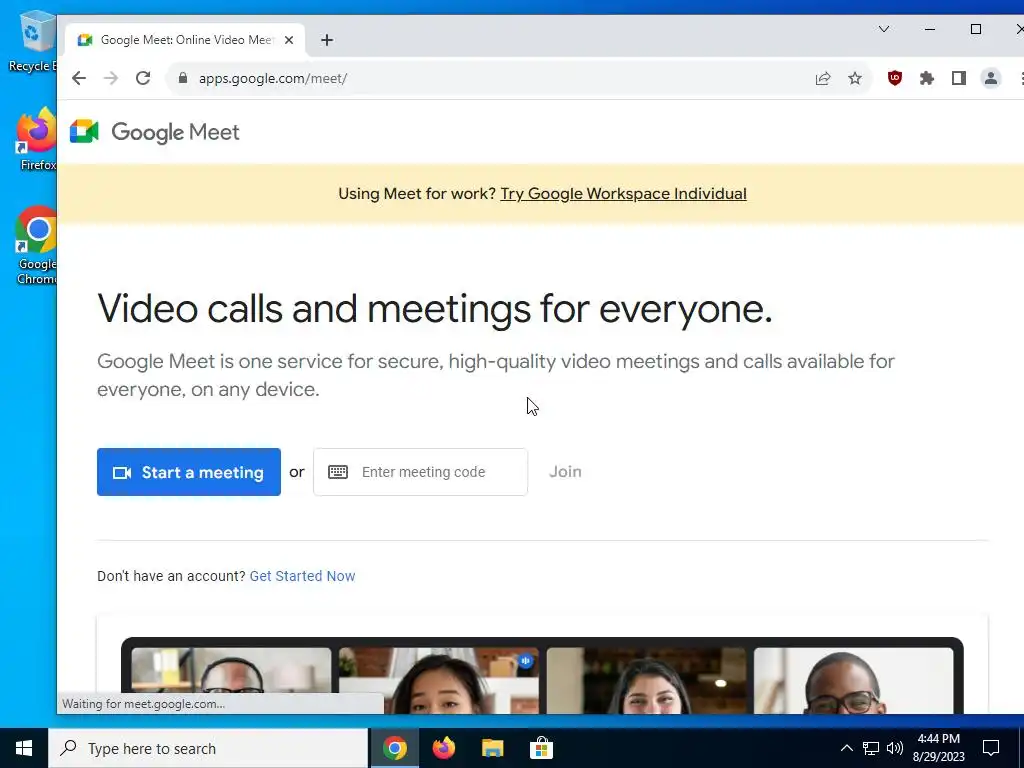Expand the tab search chevron
The height and width of the screenshot is (768, 1024).
(884, 29)
